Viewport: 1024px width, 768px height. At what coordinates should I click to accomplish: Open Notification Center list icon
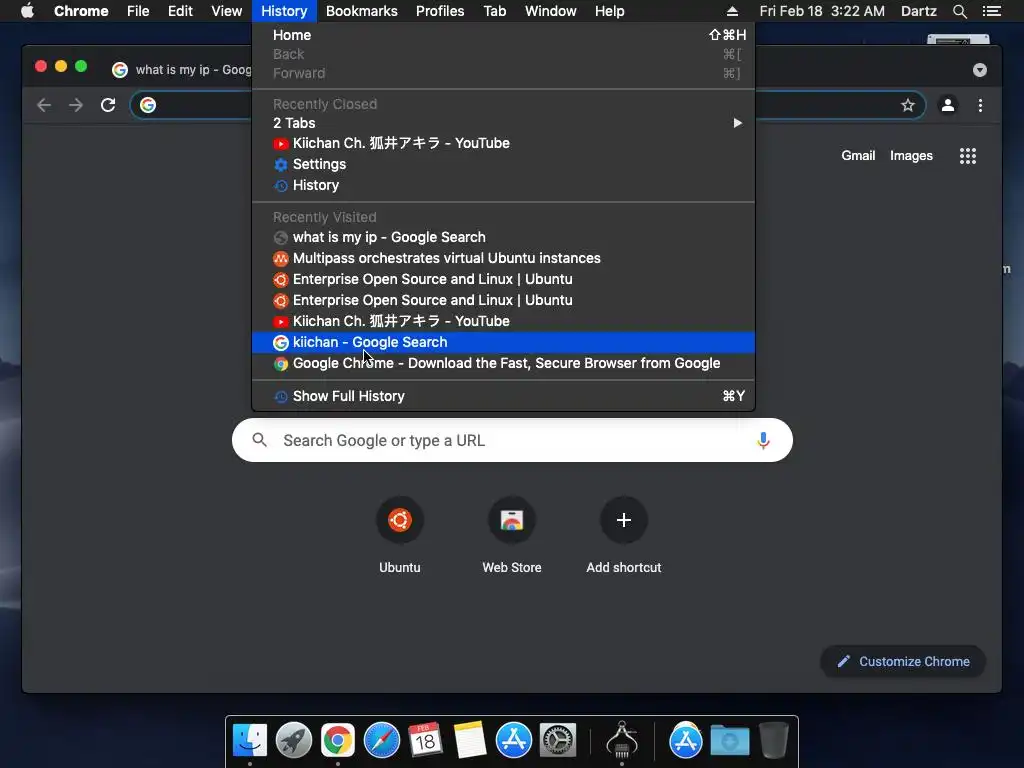coord(991,11)
